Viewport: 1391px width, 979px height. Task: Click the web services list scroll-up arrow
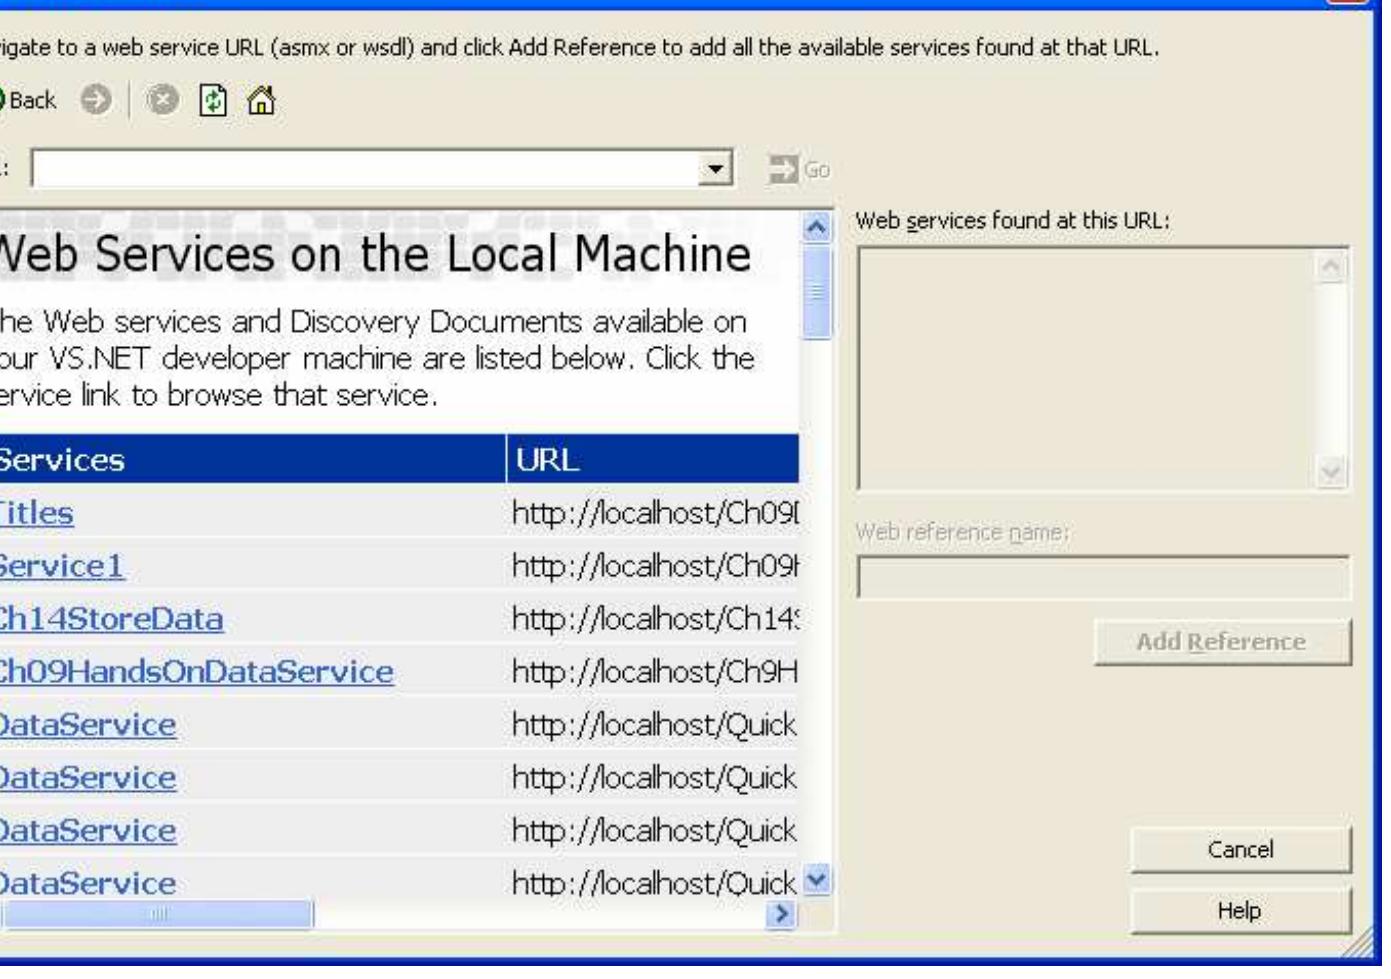click(1331, 267)
